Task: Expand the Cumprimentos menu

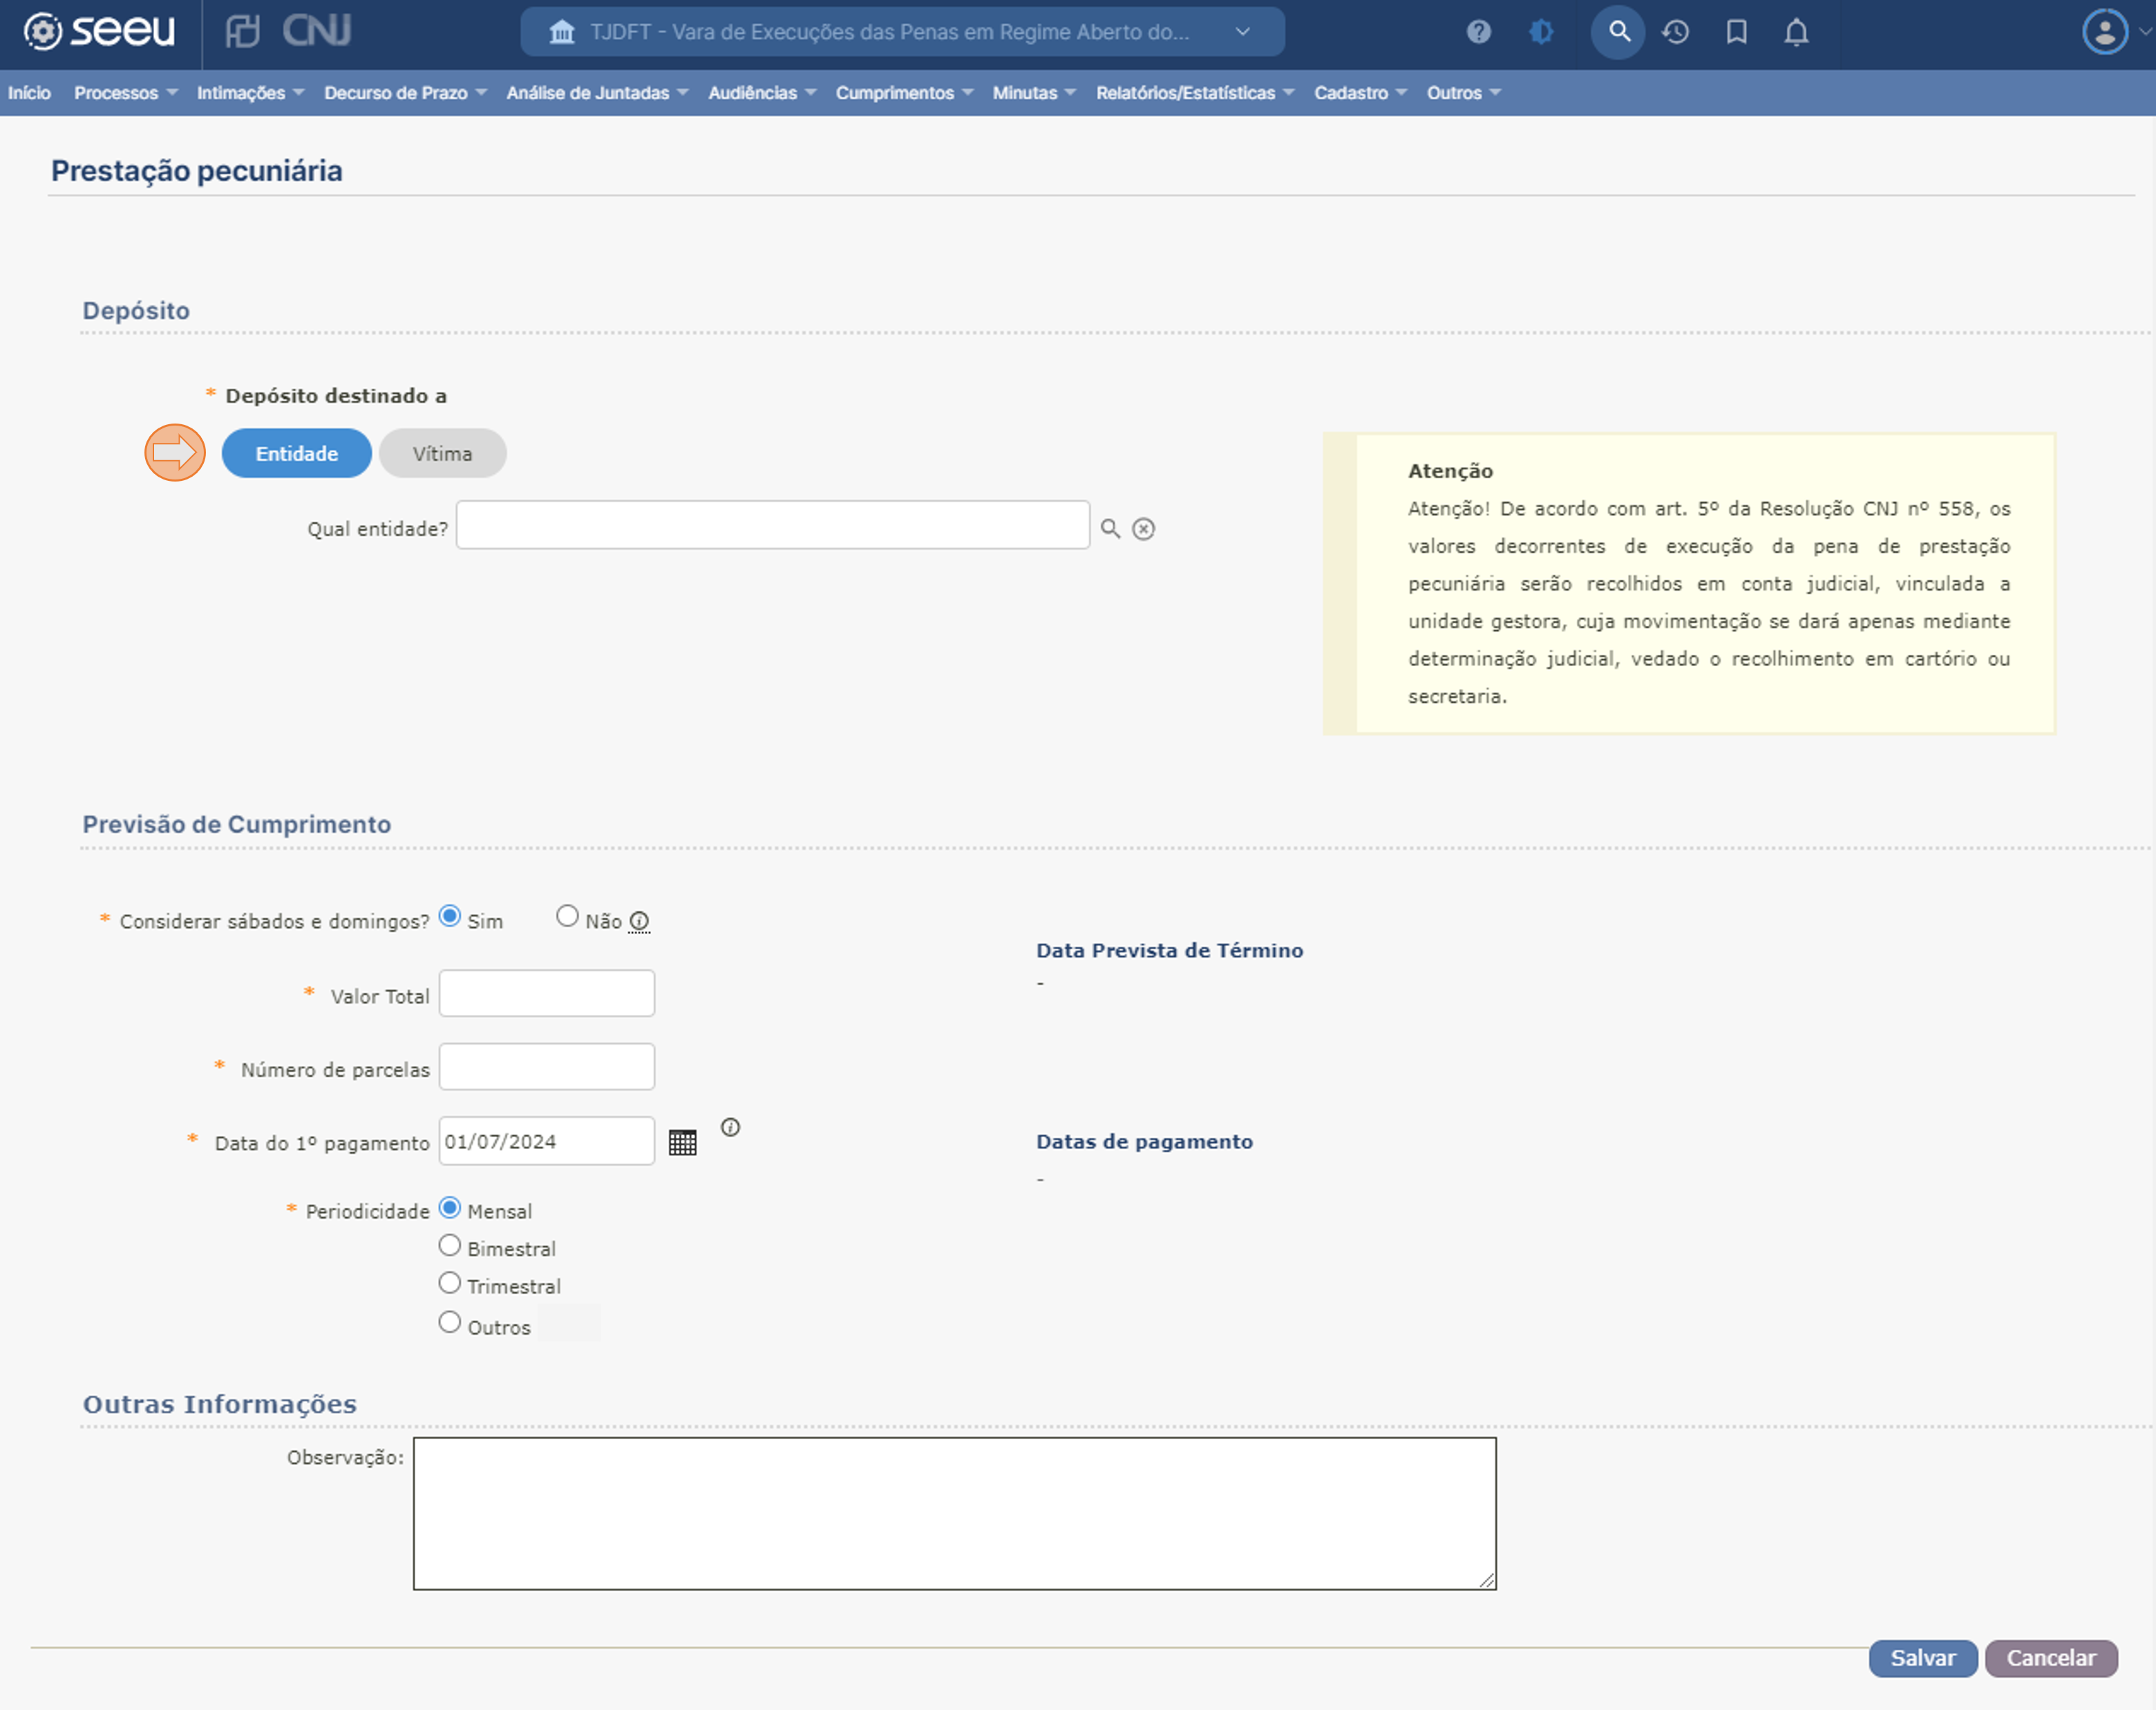Action: [x=904, y=93]
